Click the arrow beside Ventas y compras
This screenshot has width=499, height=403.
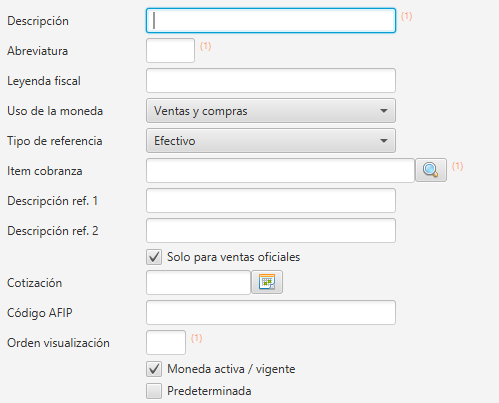[384, 111]
